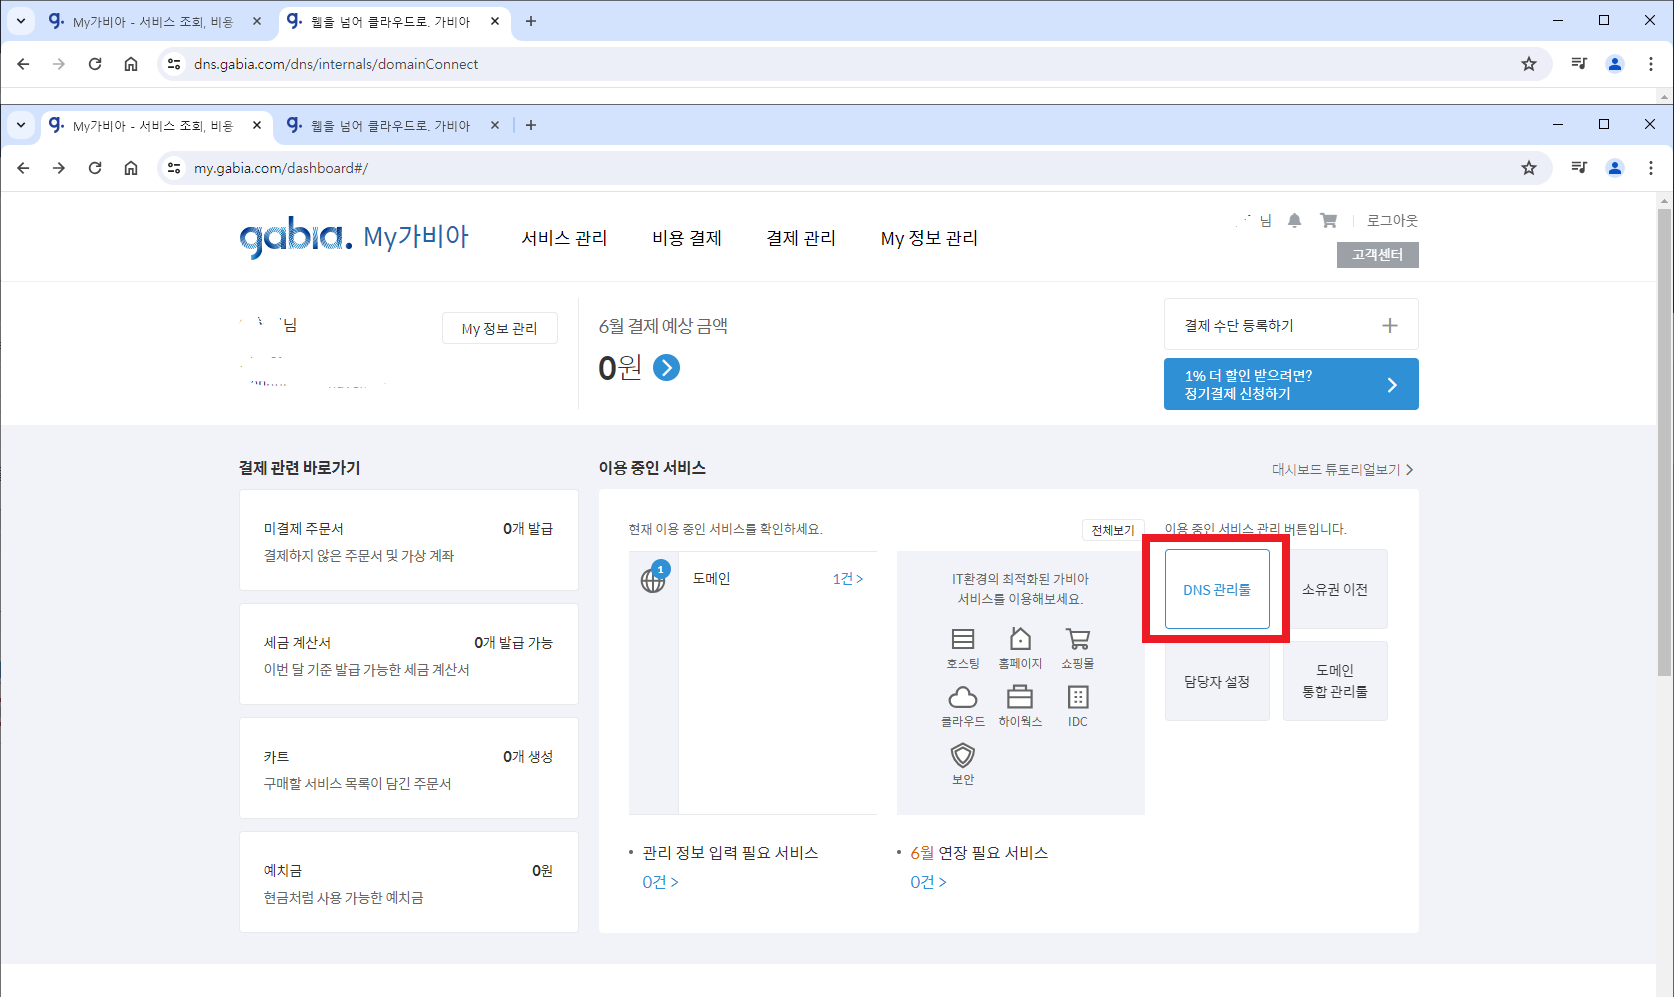The image size is (1674, 997).
Task: Click the 도메인 통합 관리툴 button
Action: coord(1335,681)
